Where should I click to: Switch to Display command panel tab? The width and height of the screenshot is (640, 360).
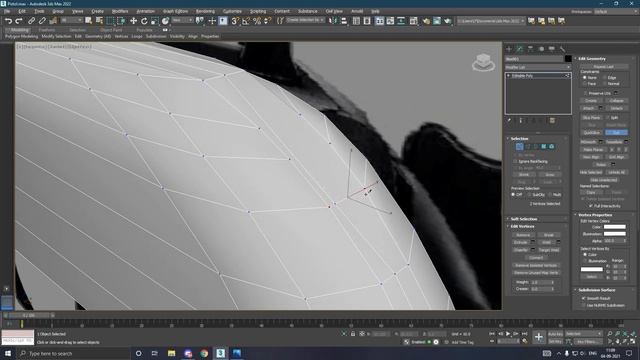coord(552,49)
